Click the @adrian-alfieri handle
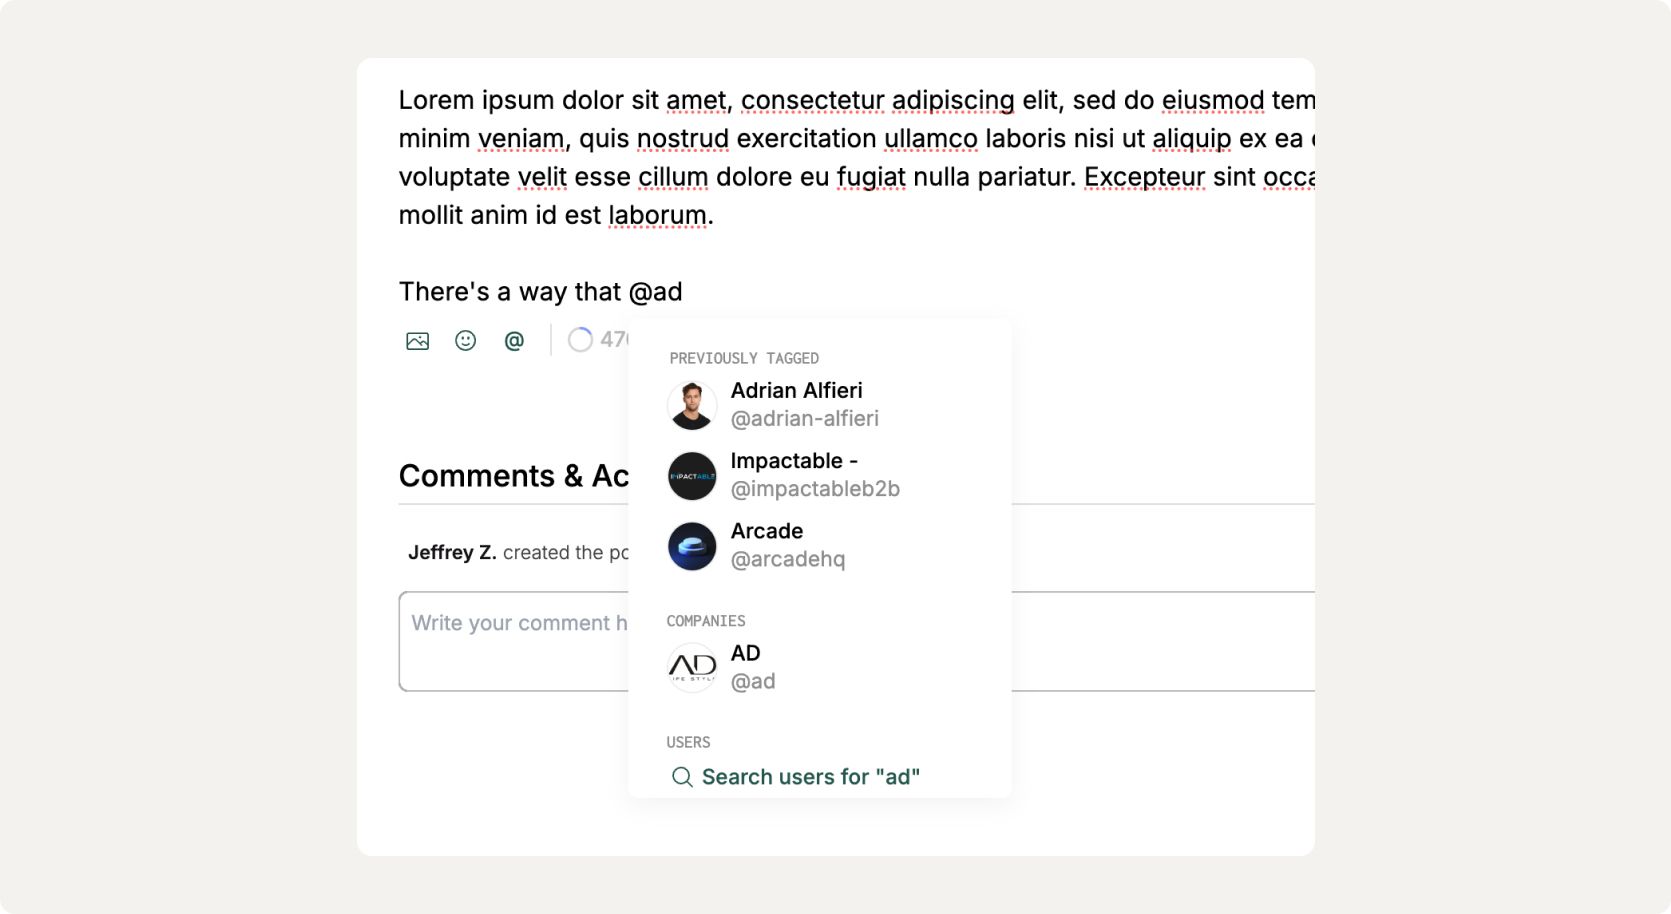 [x=805, y=419]
